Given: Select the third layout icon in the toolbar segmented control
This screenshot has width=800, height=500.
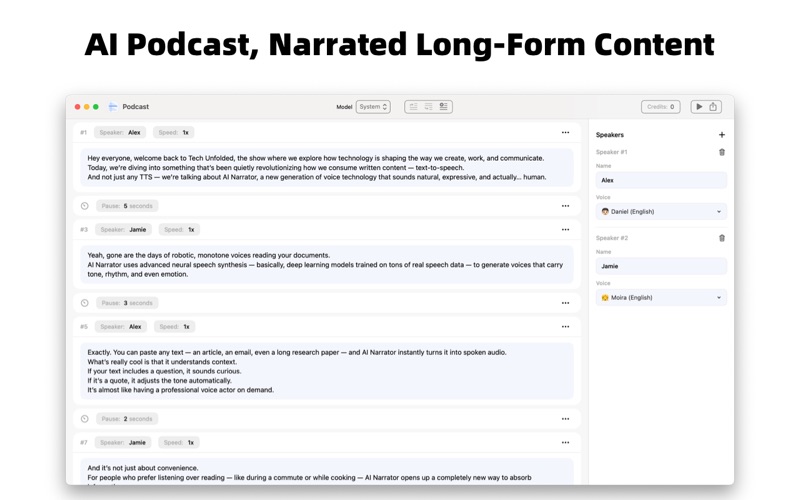Looking at the screenshot, I should click(x=443, y=107).
